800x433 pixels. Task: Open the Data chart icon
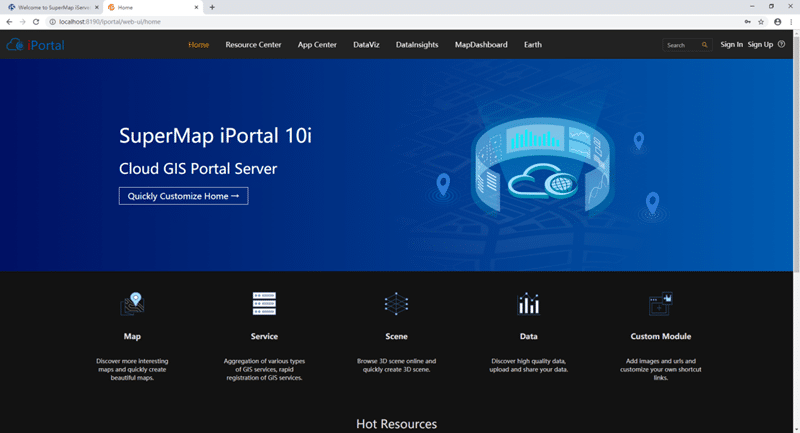[x=529, y=303]
